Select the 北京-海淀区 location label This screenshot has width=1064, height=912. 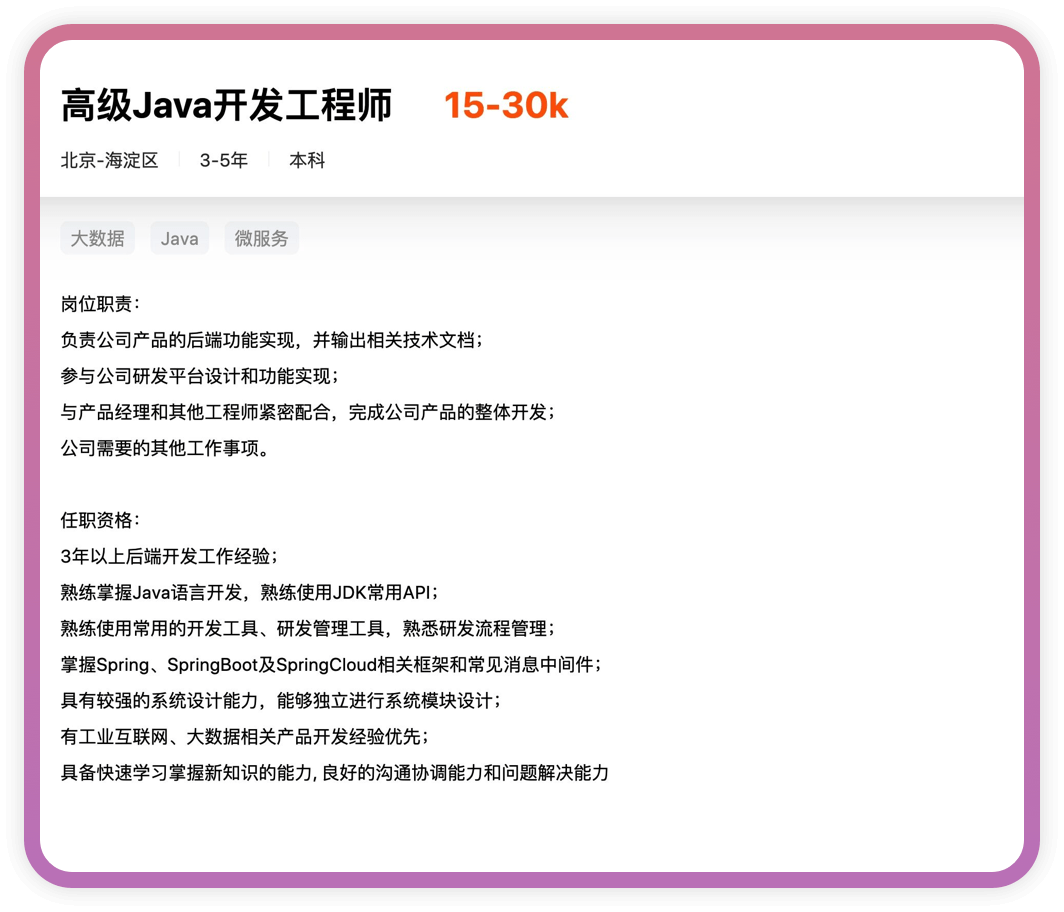point(110,160)
